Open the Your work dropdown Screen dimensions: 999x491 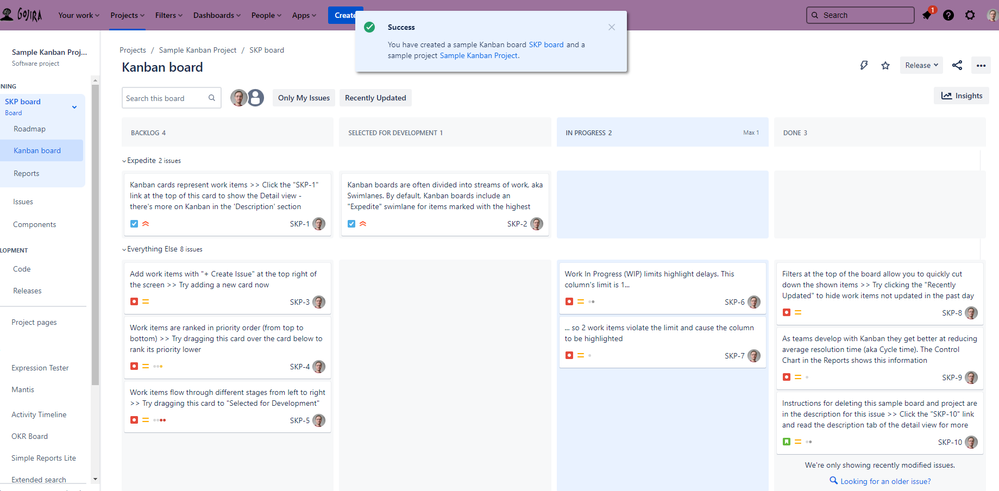tap(79, 15)
